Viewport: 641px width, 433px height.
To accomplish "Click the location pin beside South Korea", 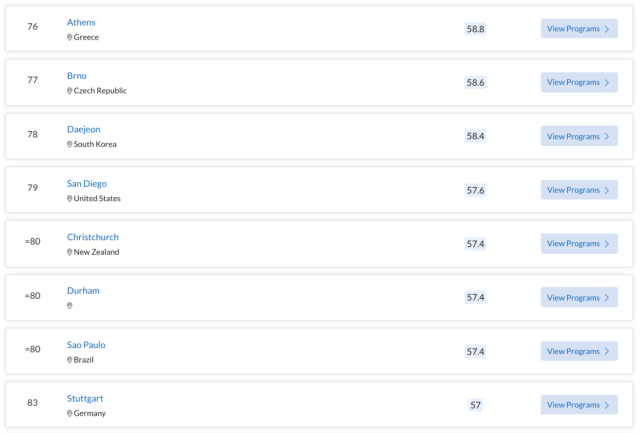I will (x=69, y=144).
